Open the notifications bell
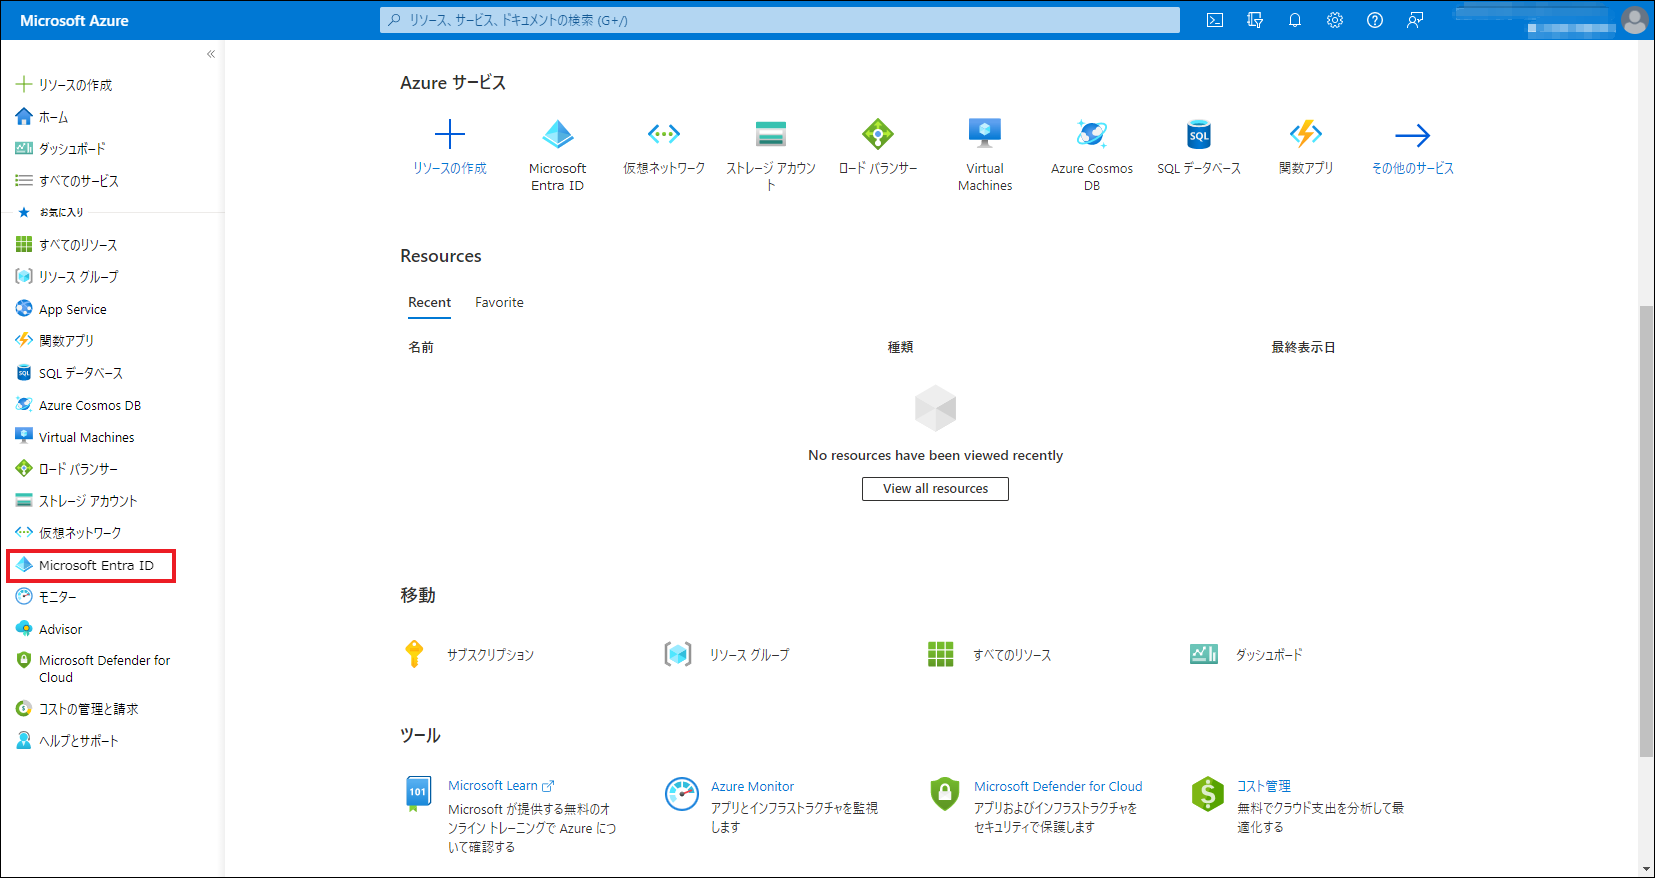The height and width of the screenshot is (878, 1655). (1295, 20)
